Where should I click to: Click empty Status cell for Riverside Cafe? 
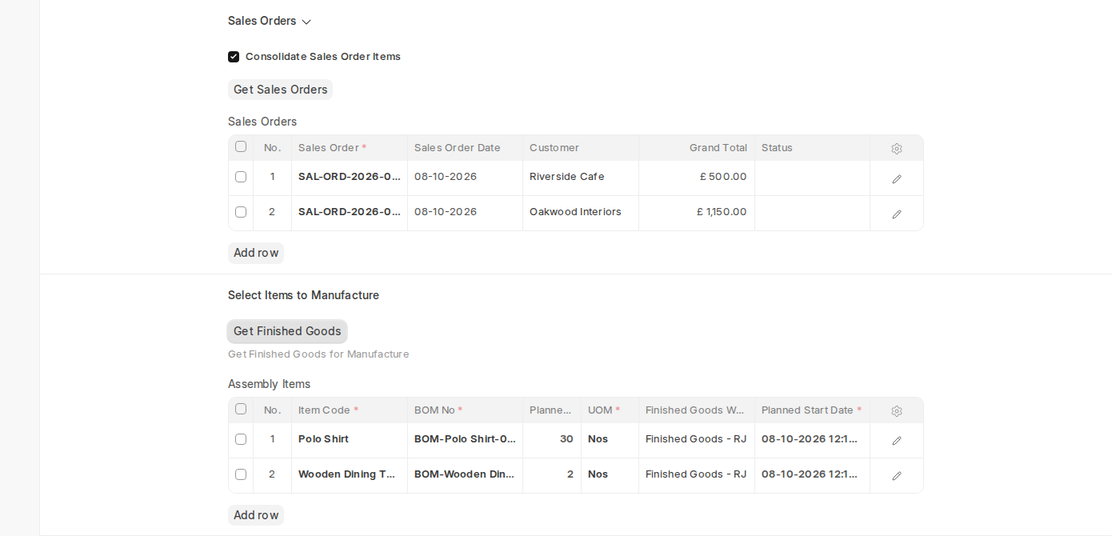click(812, 177)
